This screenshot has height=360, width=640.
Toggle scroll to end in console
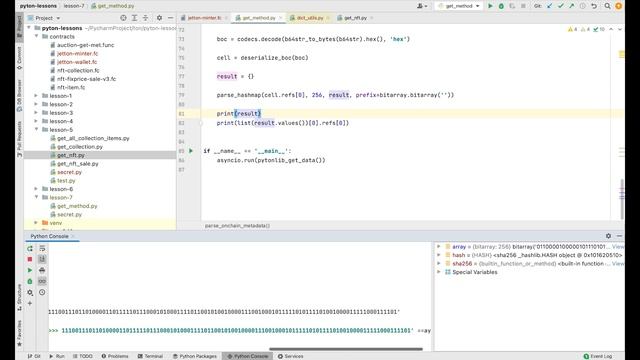pyautogui.click(x=42, y=259)
